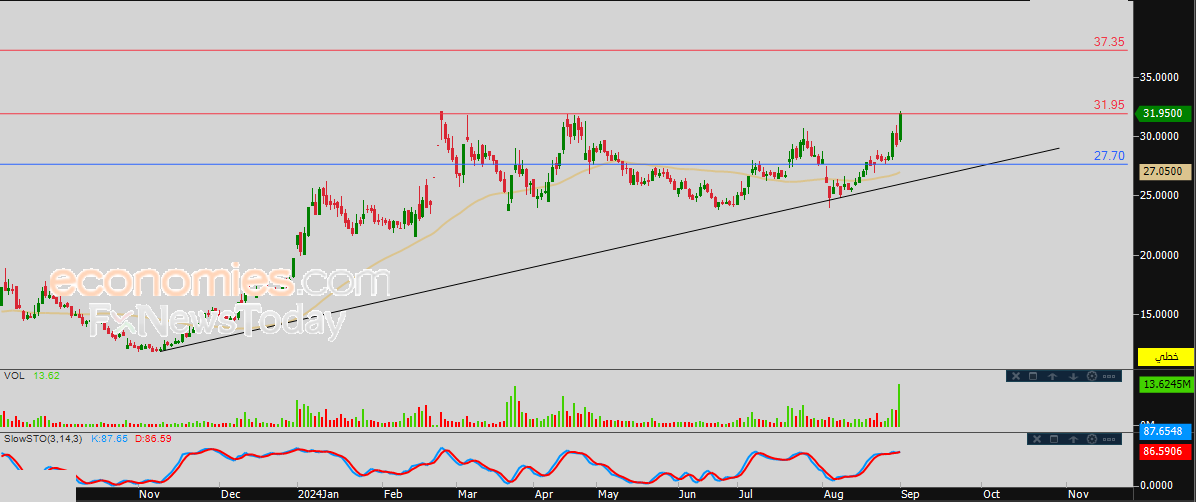Click the SlowSTO(3,14,3) indicator label
This screenshot has height=502, width=1196.
click(x=43, y=439)
